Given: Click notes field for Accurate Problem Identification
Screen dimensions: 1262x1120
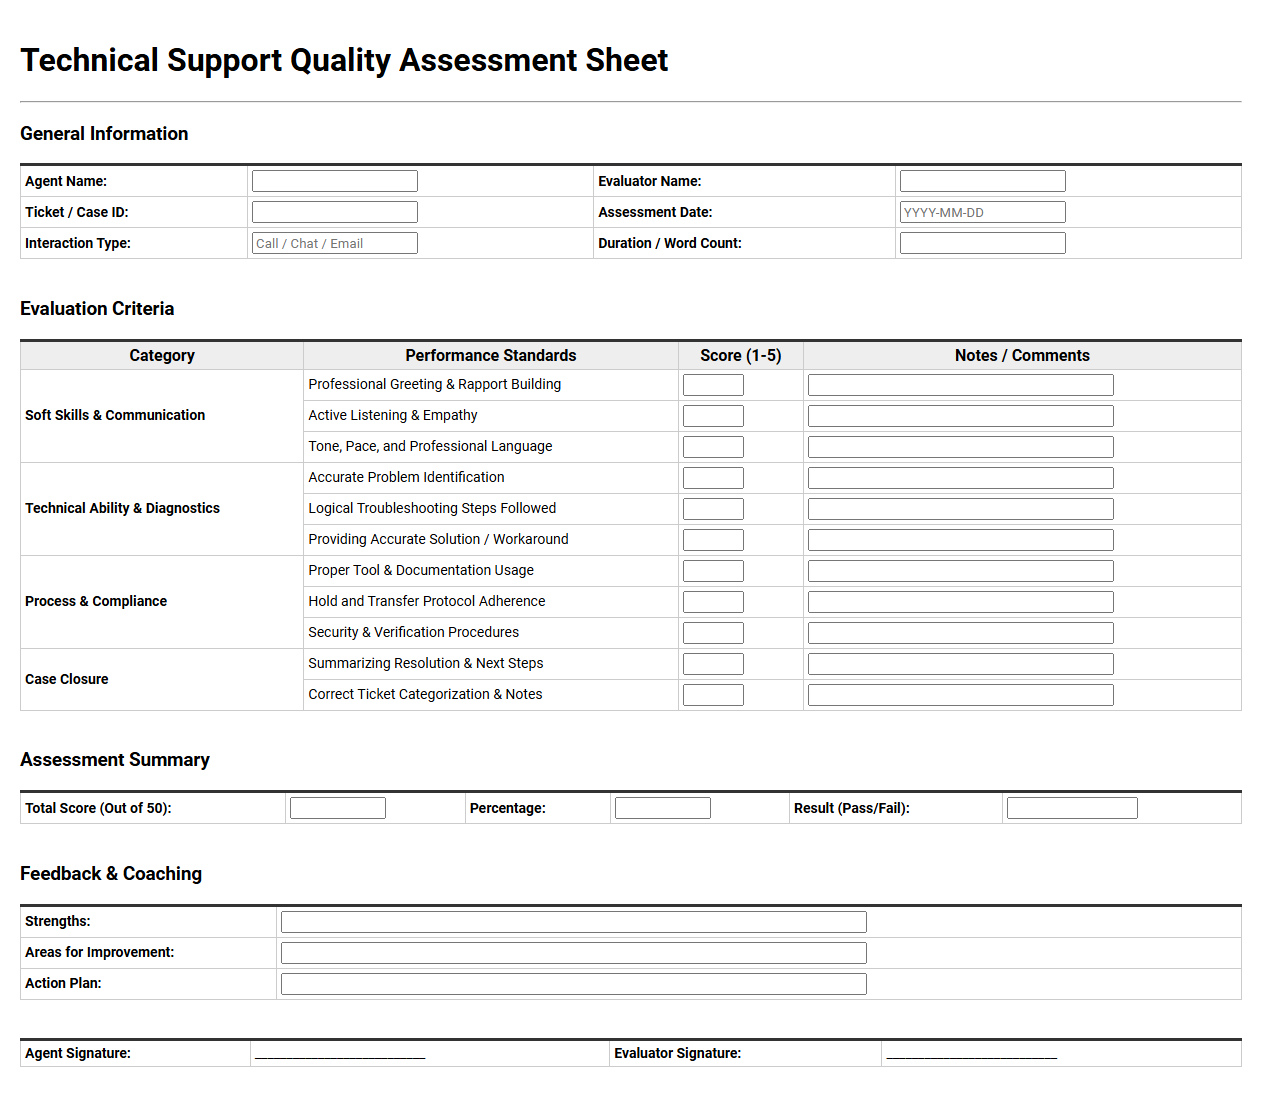Looking at the screenshot, I should 961,478.
